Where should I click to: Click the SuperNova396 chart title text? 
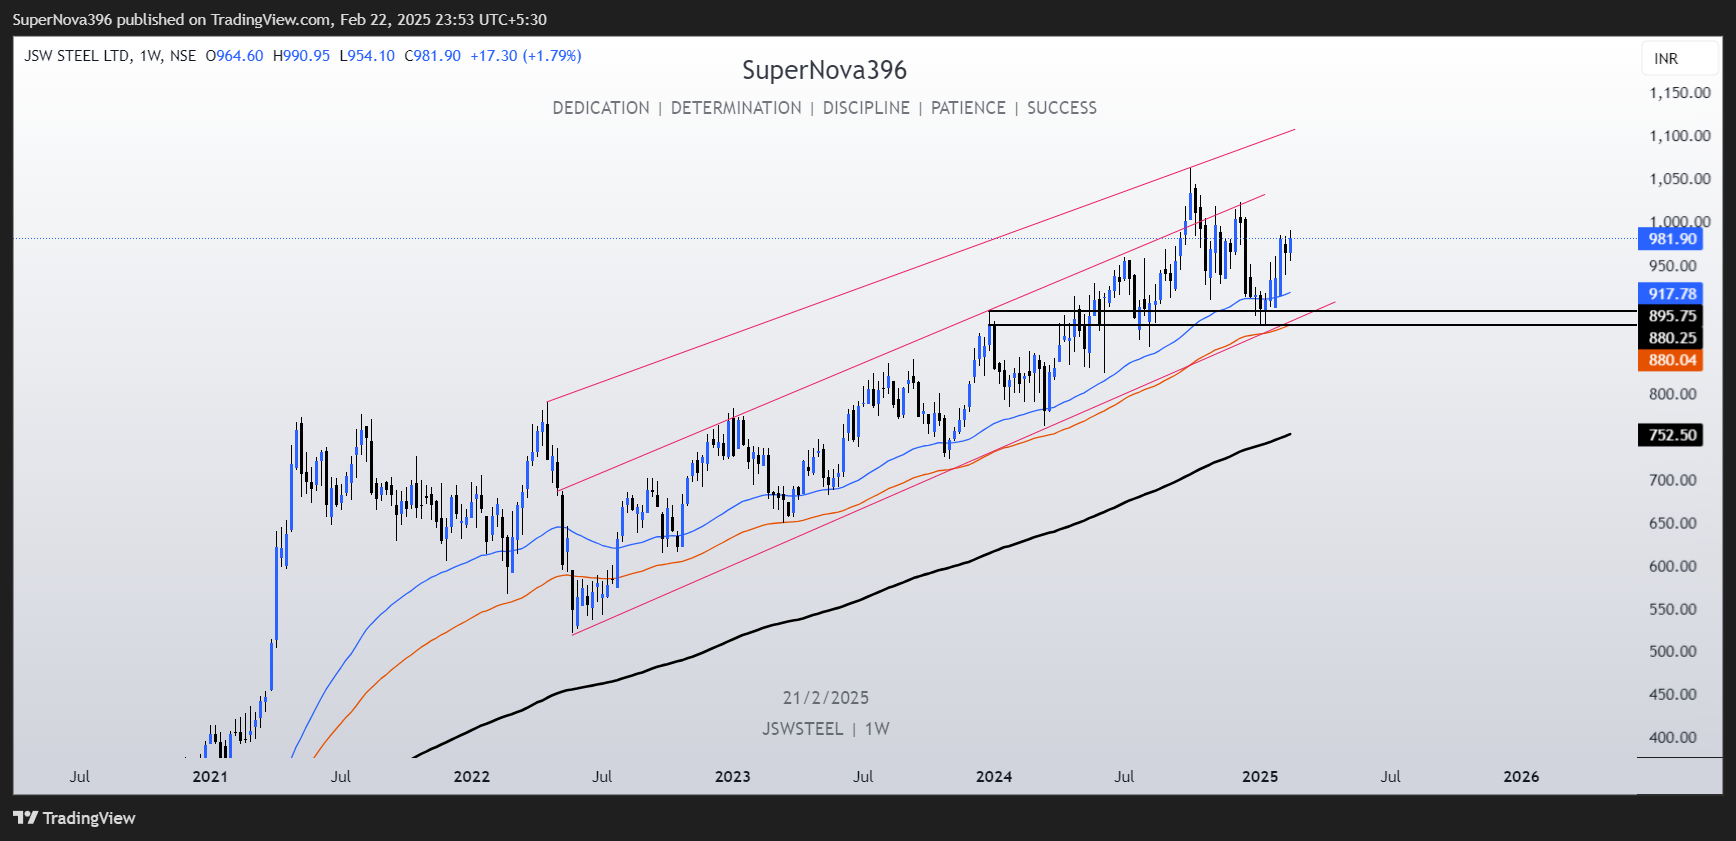[824, 70]
